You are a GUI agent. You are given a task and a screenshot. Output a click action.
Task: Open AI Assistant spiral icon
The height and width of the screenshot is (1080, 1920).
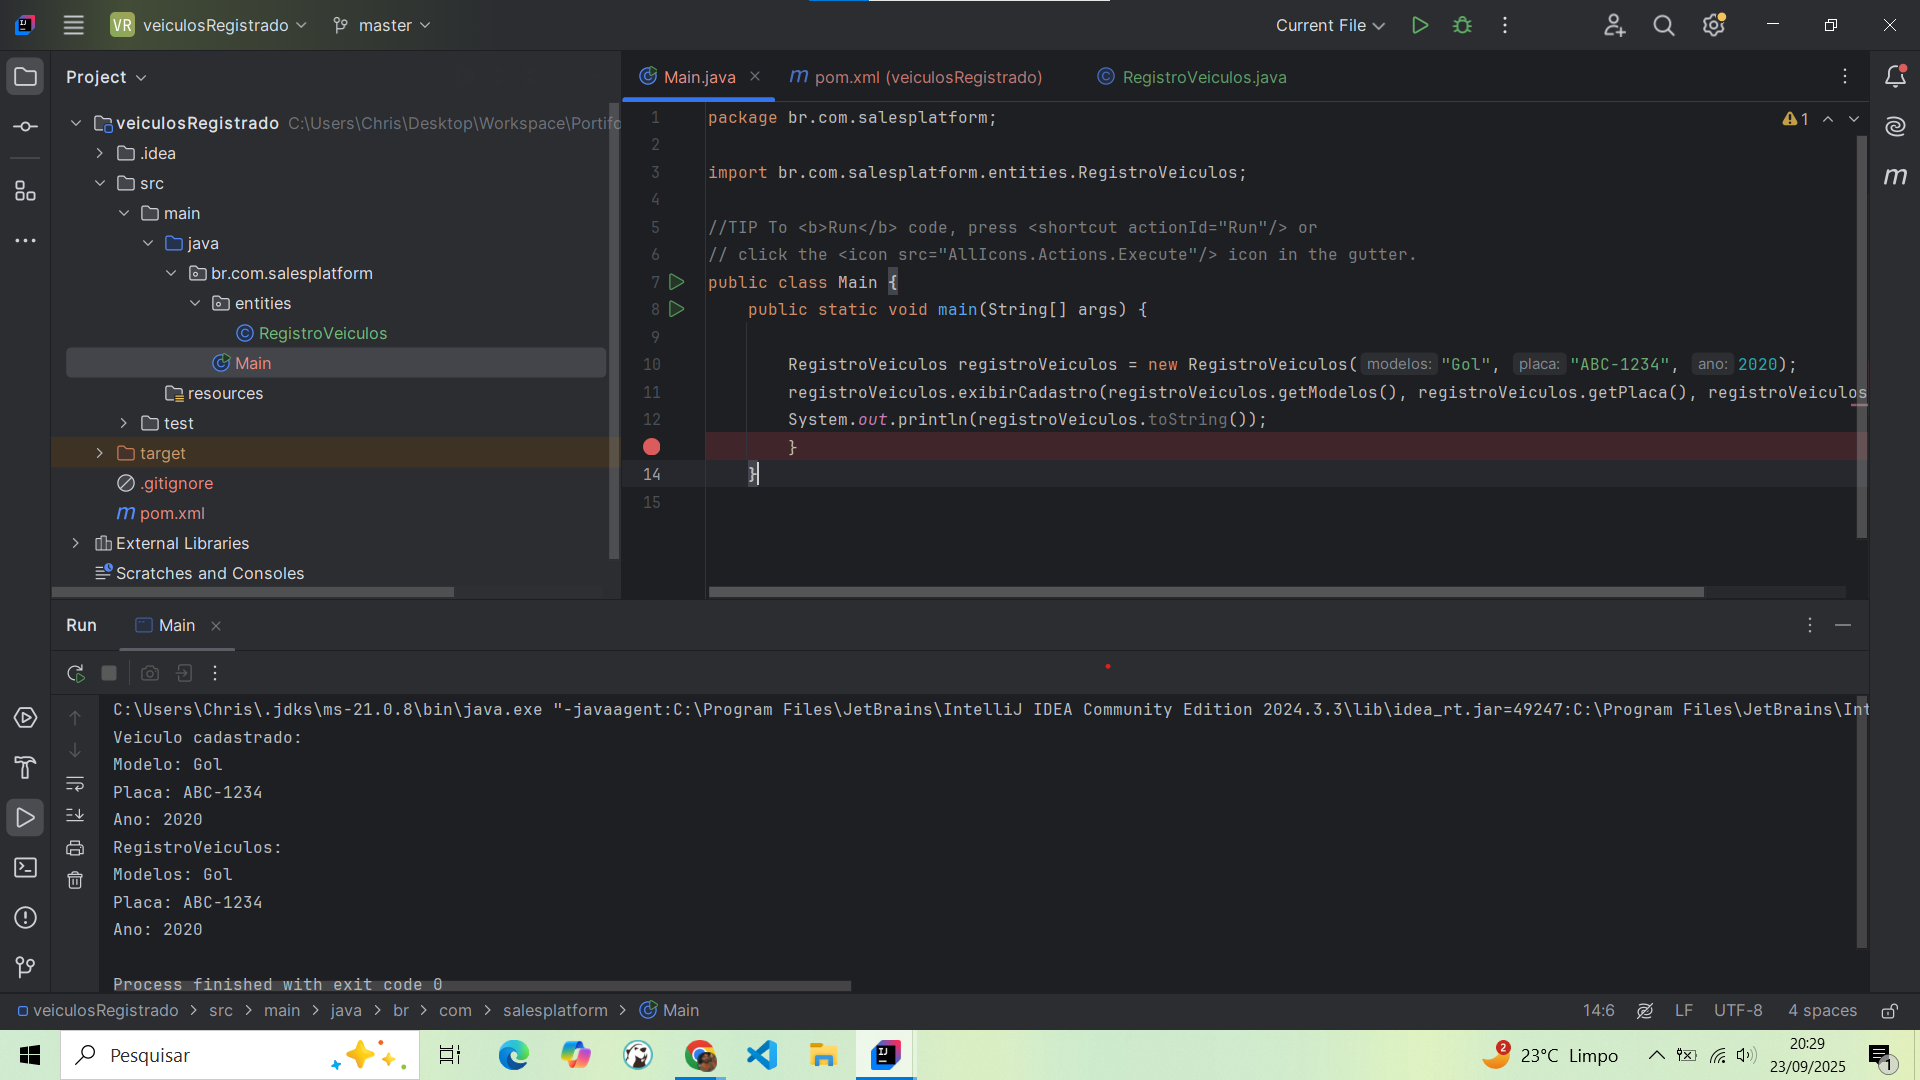tap(1895, 126)
